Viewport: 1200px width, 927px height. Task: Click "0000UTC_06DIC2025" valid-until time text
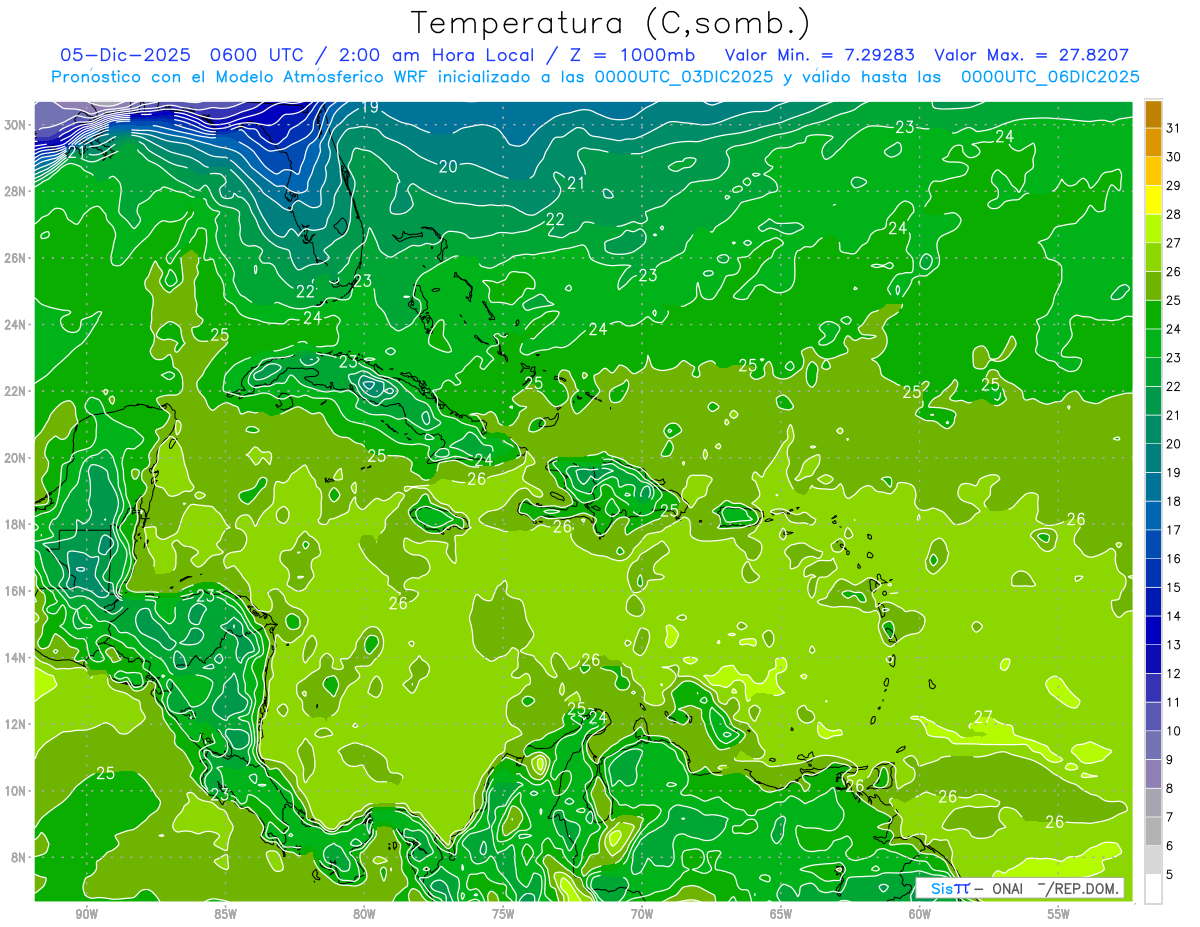tap(1050, 77)
